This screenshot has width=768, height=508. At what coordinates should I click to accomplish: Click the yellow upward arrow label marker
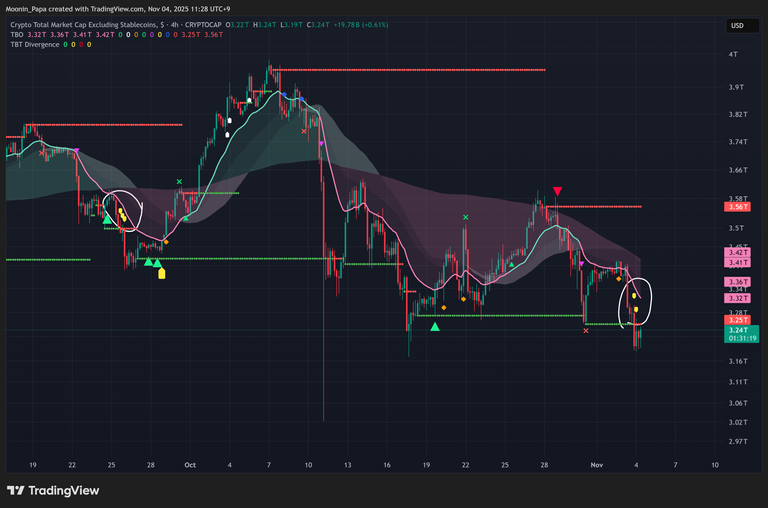(162, 273)
